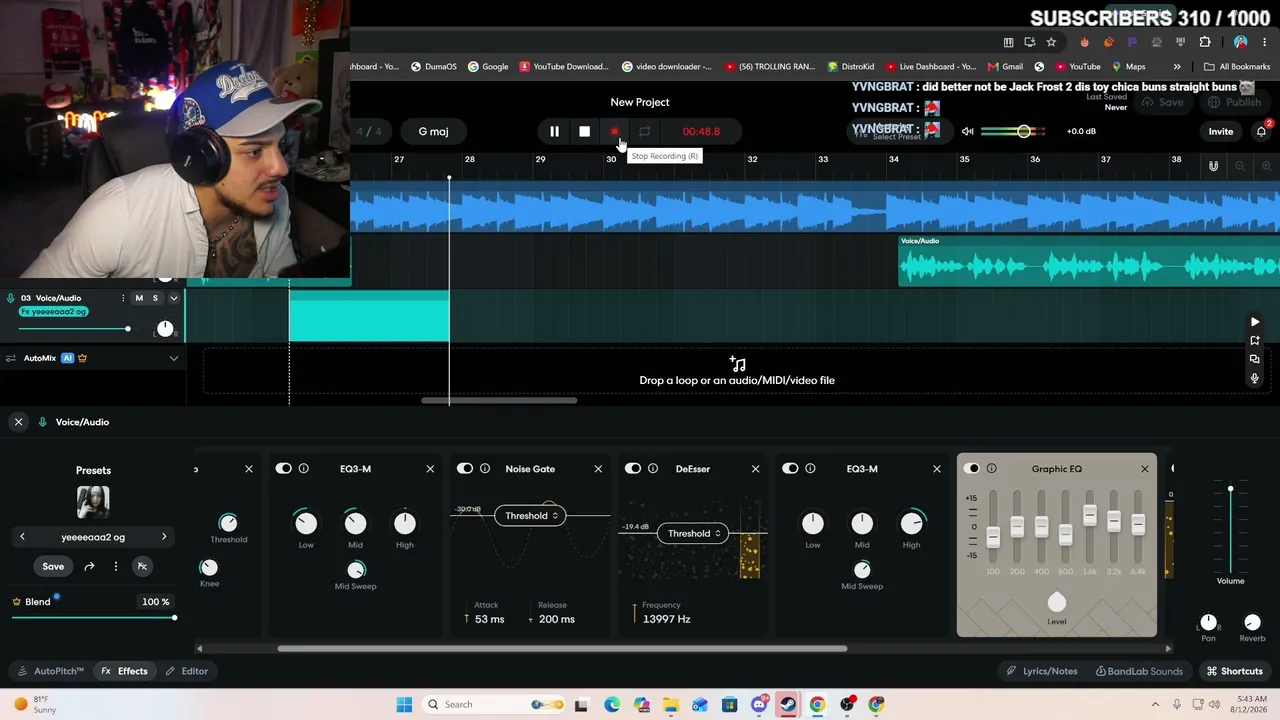
Task: Open the notifications bell
Action: pyautogui.click(x=1261, y=131)
